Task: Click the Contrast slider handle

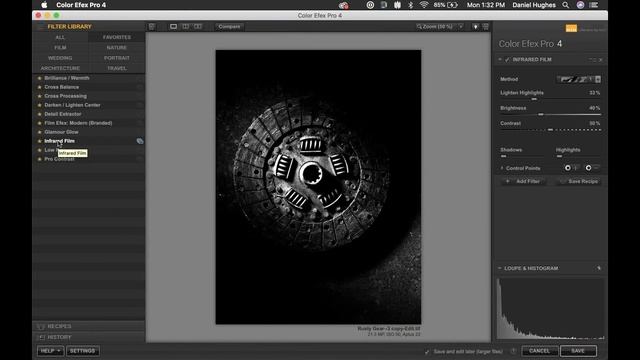Action: click(x=550, y=129)
